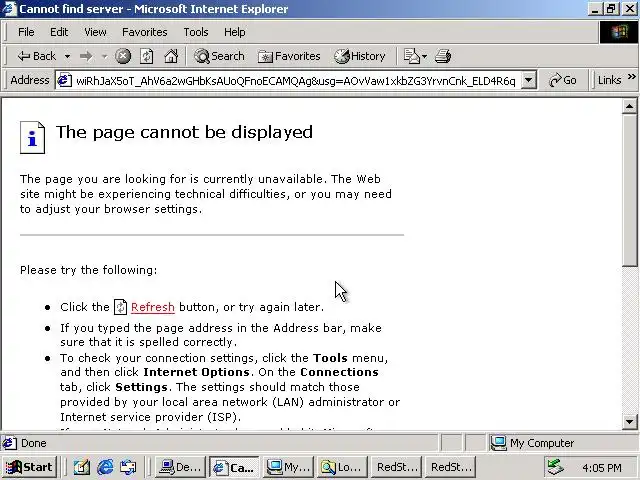Click the 4:05 PM clock
Image resolution: width=640 pixels, height=480 pixels.
point(602,467)
